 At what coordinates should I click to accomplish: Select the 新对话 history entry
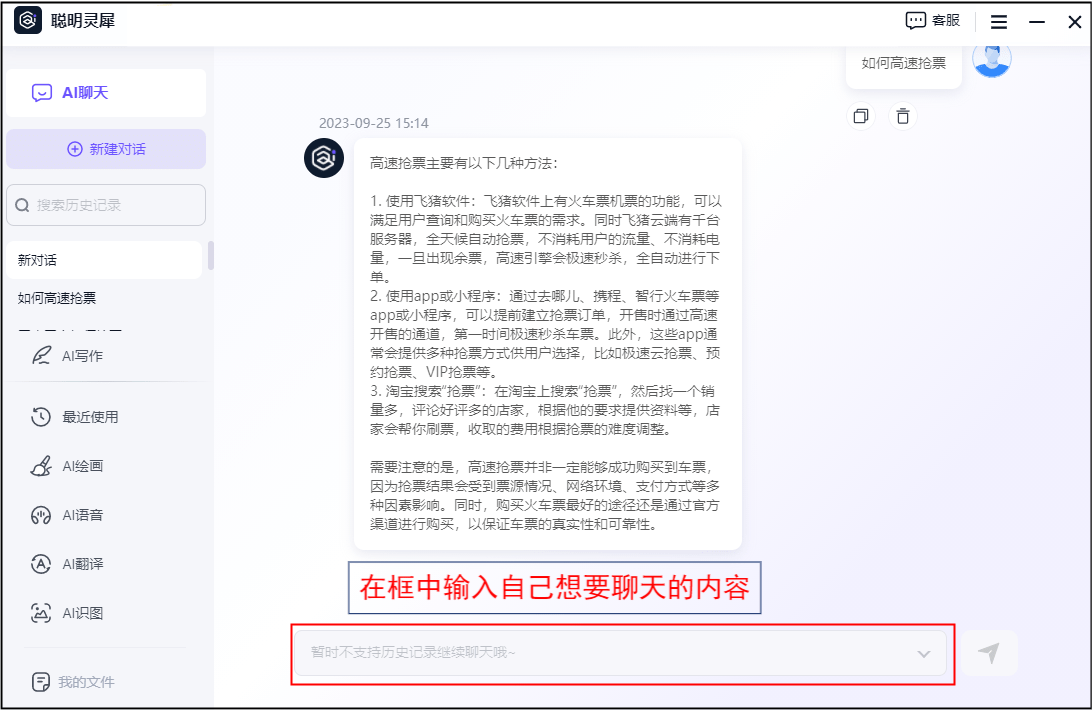click(x=100, y=260)
